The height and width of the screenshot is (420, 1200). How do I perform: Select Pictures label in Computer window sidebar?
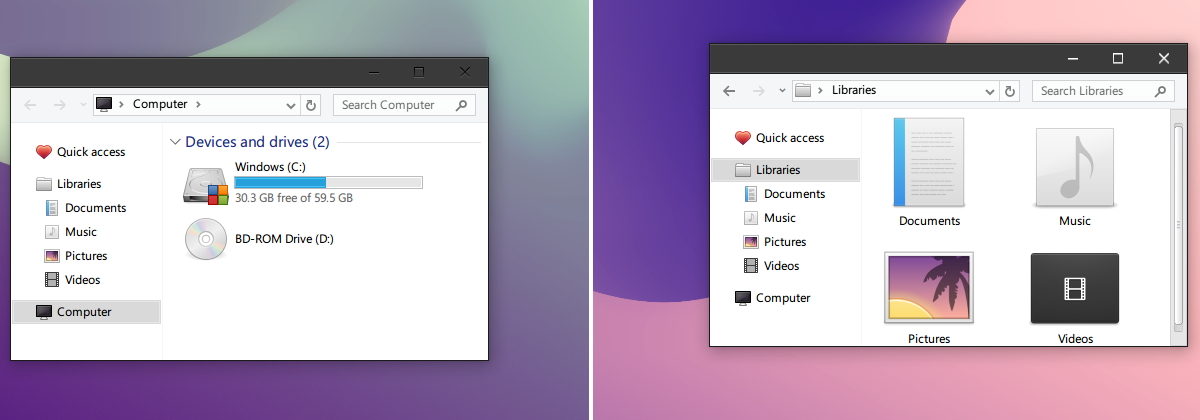point(86,256)
